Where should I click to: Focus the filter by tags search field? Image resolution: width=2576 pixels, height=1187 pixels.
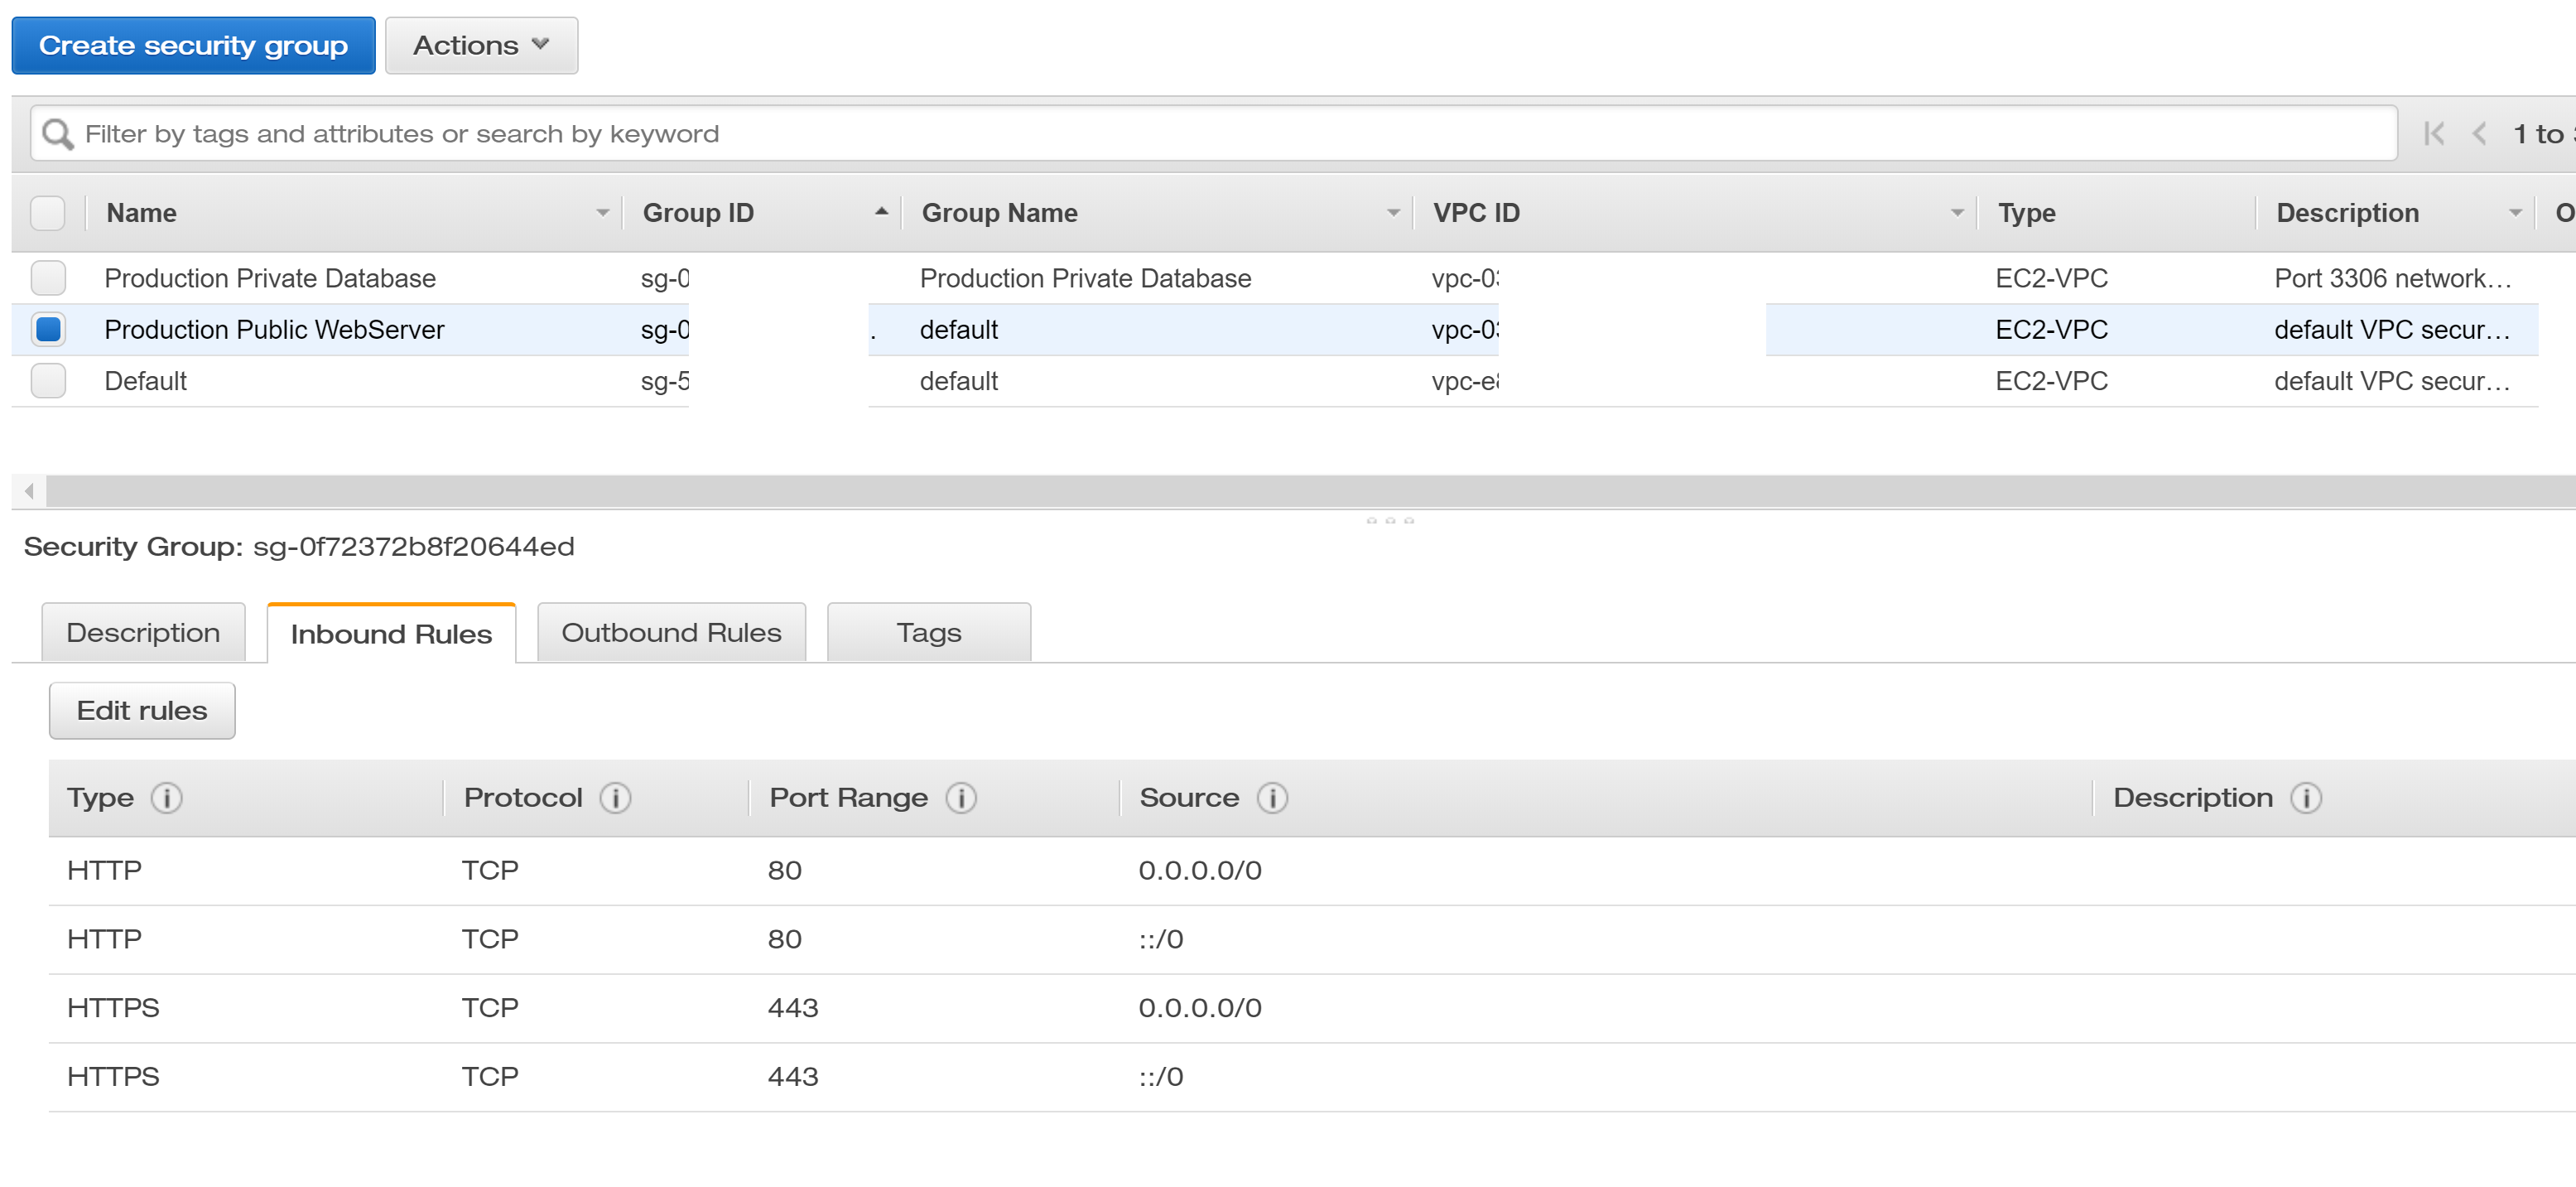tap(1213, 134)
